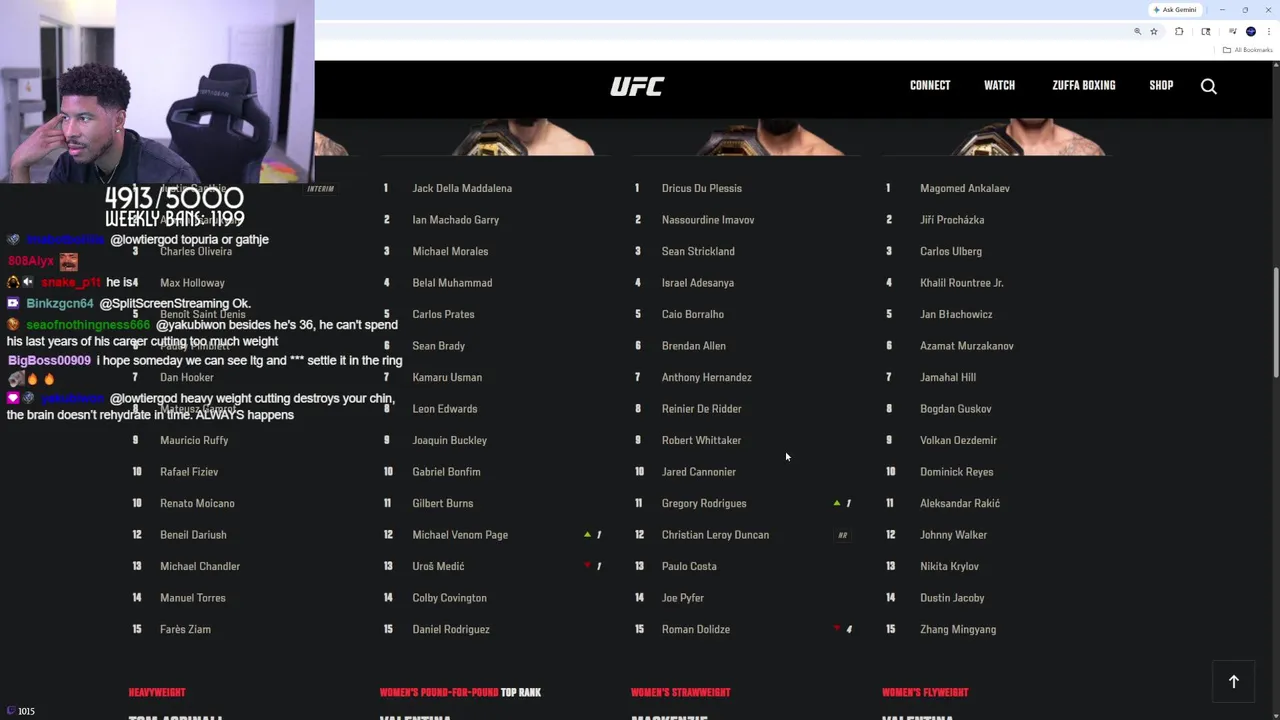Bookmark this page with the star icon

(x=1154, y=32)
